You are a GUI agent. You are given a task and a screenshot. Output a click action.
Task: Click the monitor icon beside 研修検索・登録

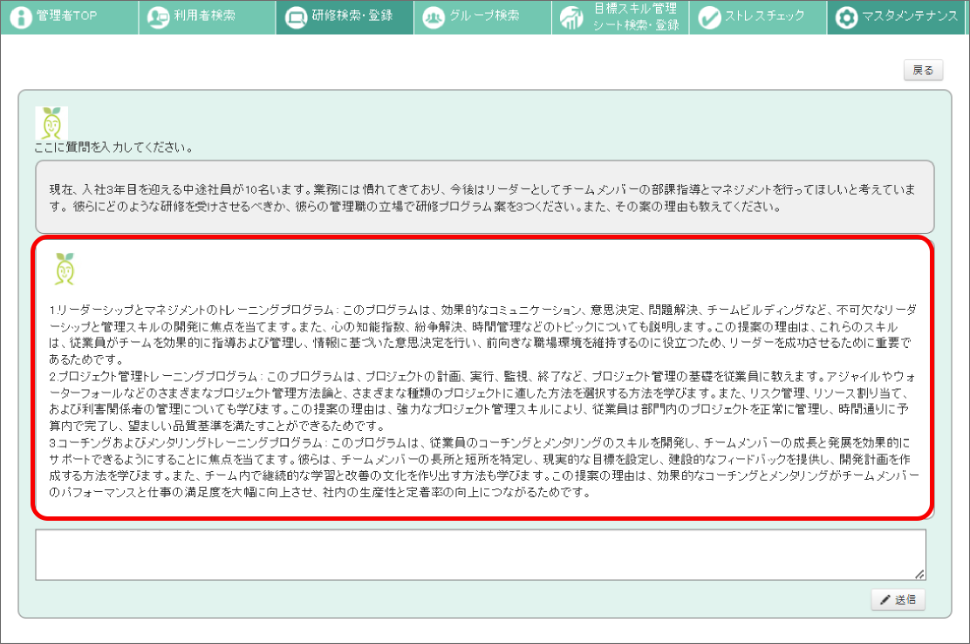pyautogui.click(x=296, y=17)
